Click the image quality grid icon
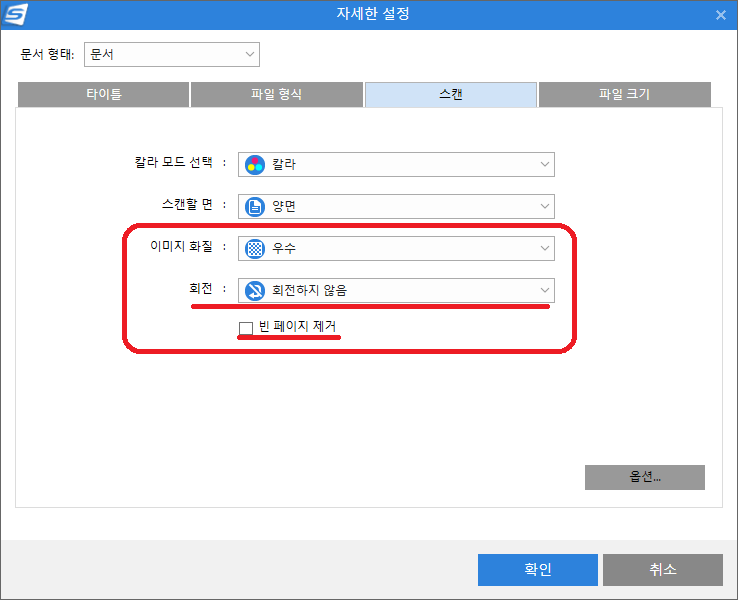The width and height of the screenshot is (738, 600). click(255, 248)
